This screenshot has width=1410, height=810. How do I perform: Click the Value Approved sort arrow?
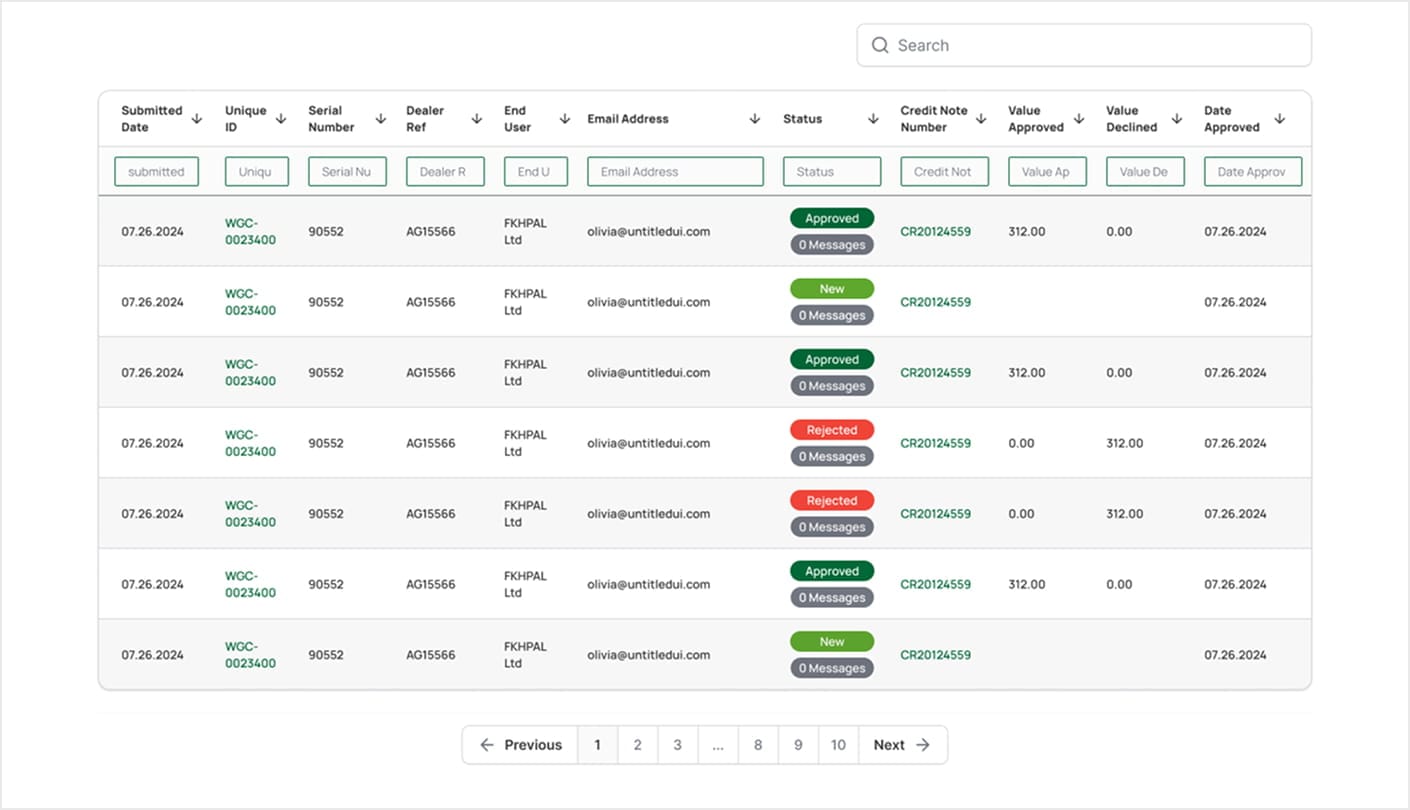pos(1079,119)
